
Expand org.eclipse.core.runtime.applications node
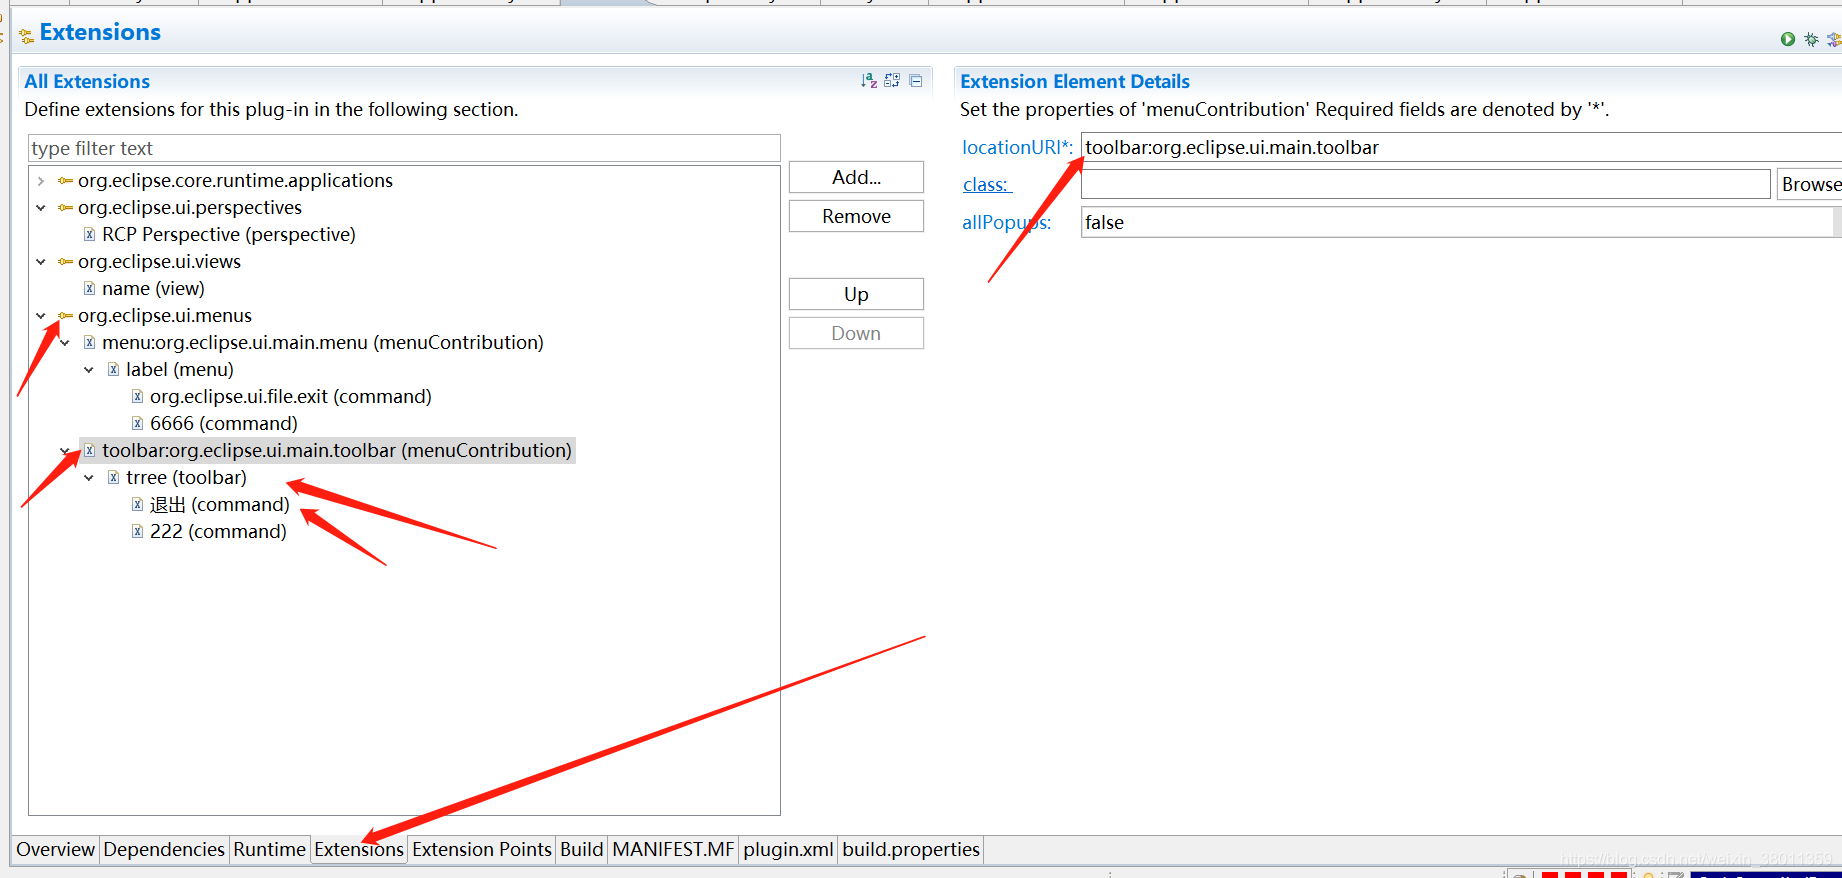pyautogui.click(x=41, y=181)
